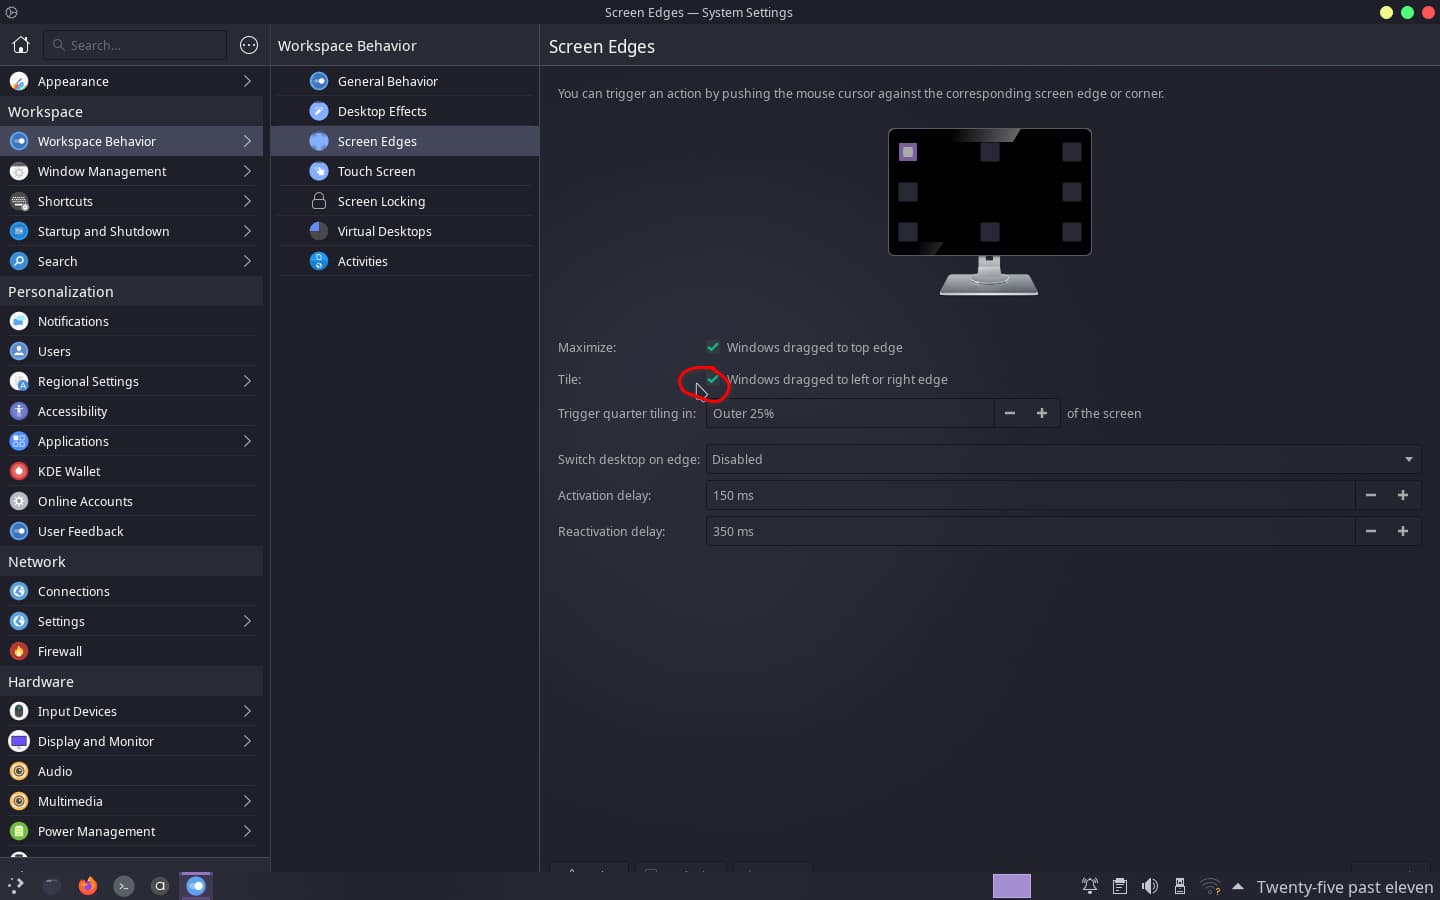Click the Touch Screen icon
Screen dimensions: 1440x900
pos(319,171)
